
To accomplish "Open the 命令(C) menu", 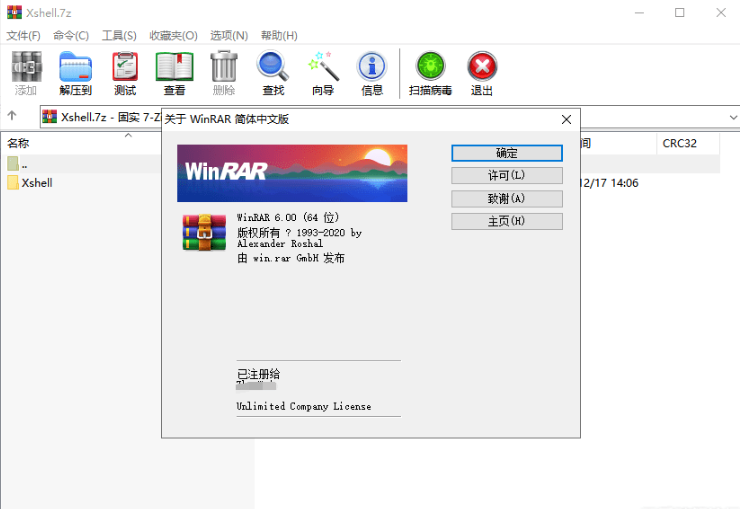I will 71,35.
